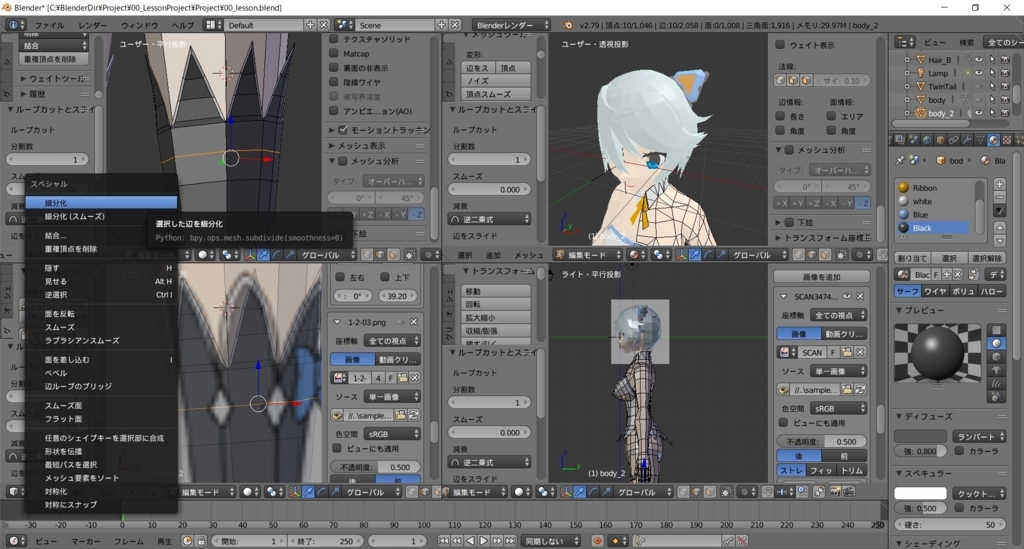Open the Object cube tab in properties
Viewport: 1024px width, 549px height.
point(940,140)
